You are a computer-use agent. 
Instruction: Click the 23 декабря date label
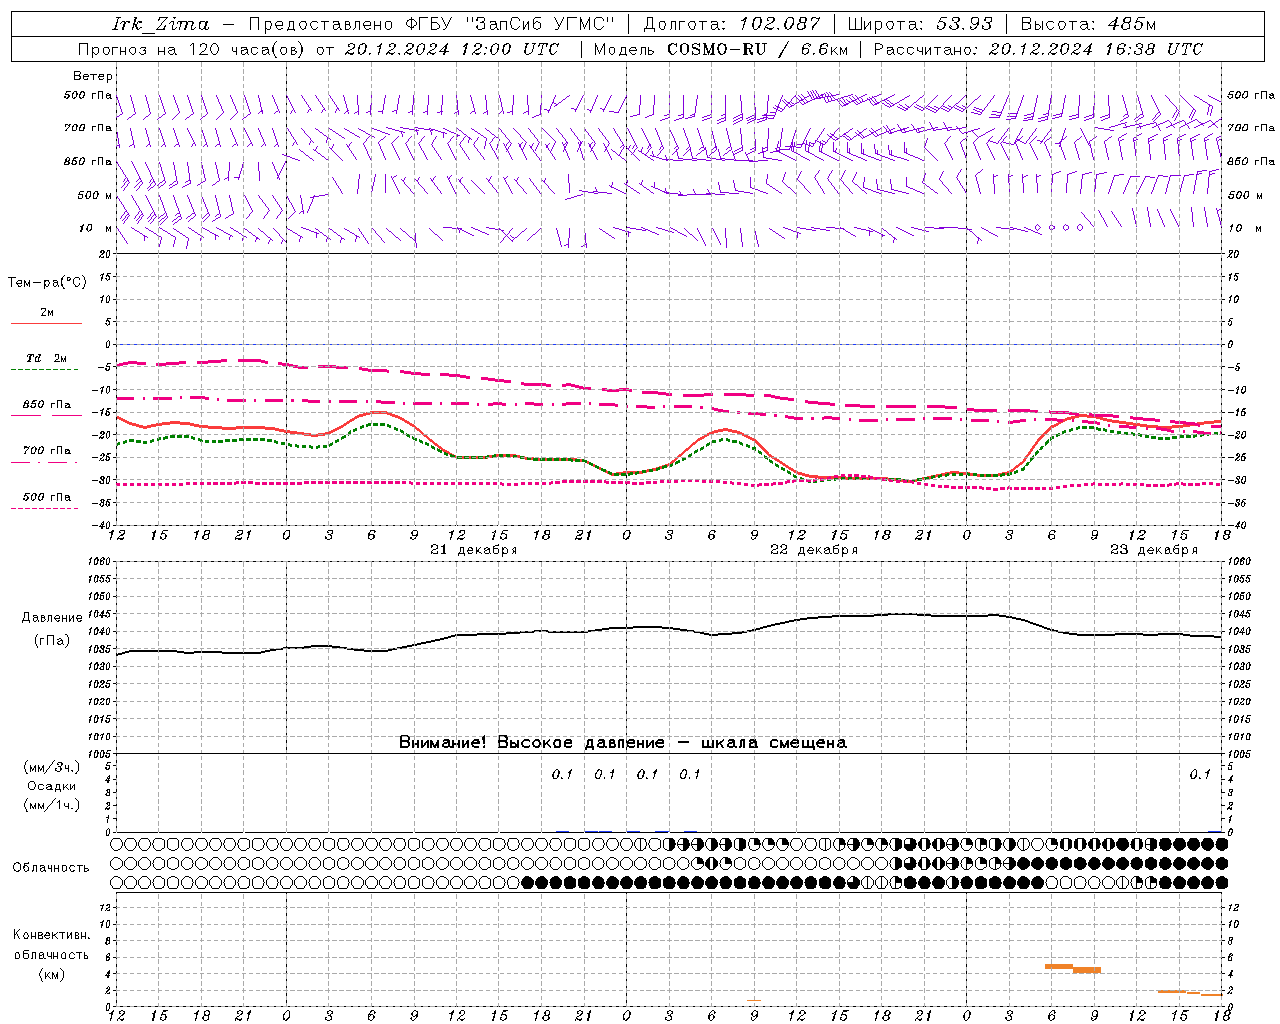click(x=1154, y=550)
